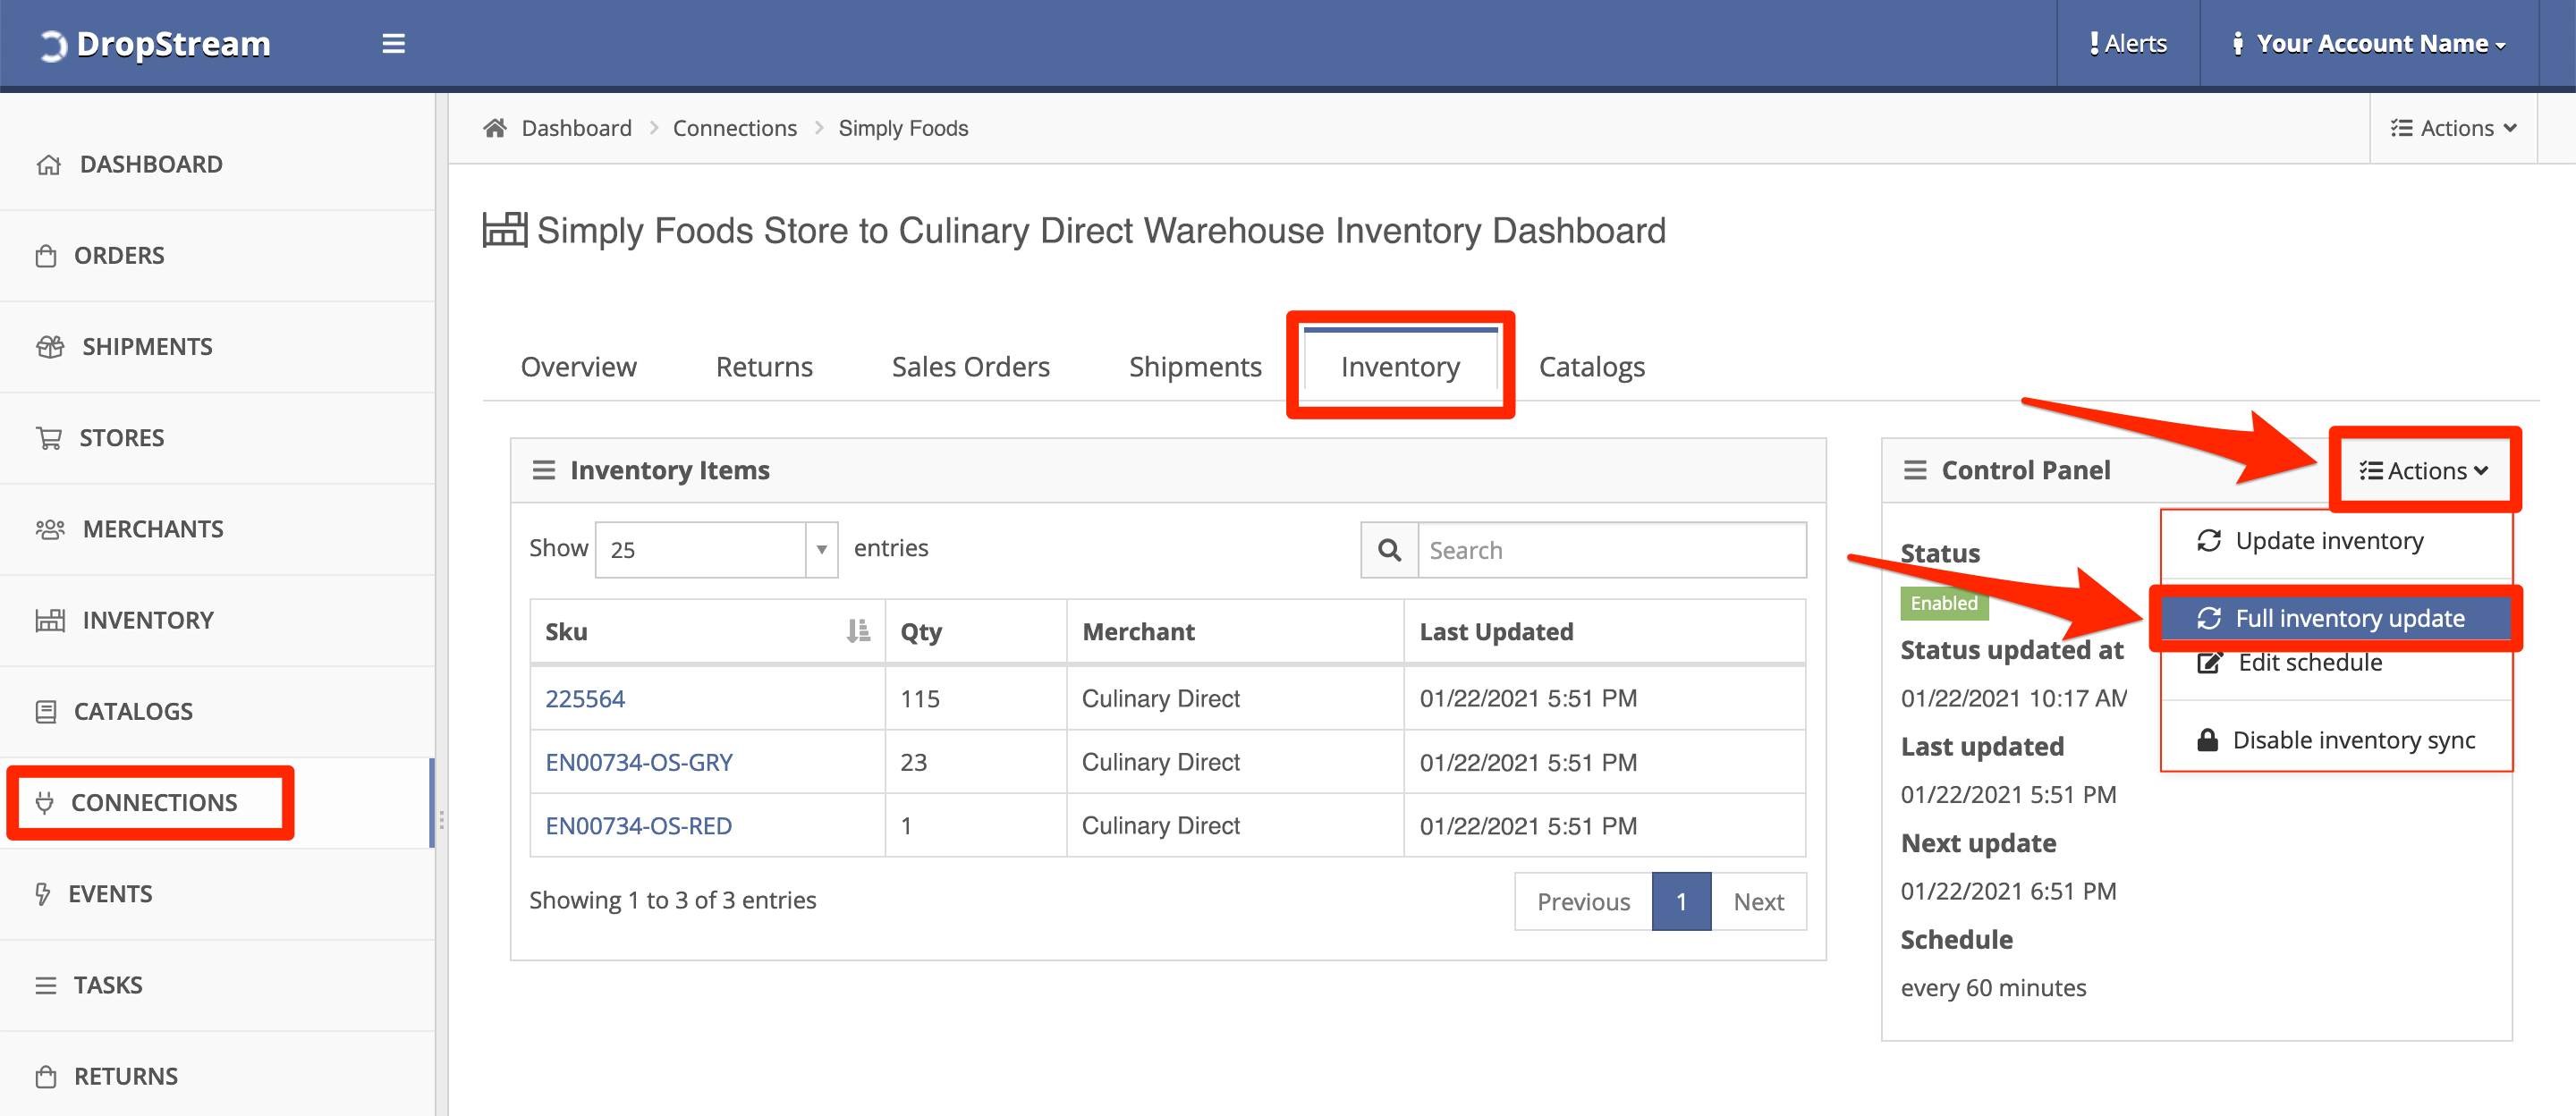Viewport: 2576px width, 1116px height.
Task: Click the Dashboard house icon in sidebar
Action: tap(48, 165)
